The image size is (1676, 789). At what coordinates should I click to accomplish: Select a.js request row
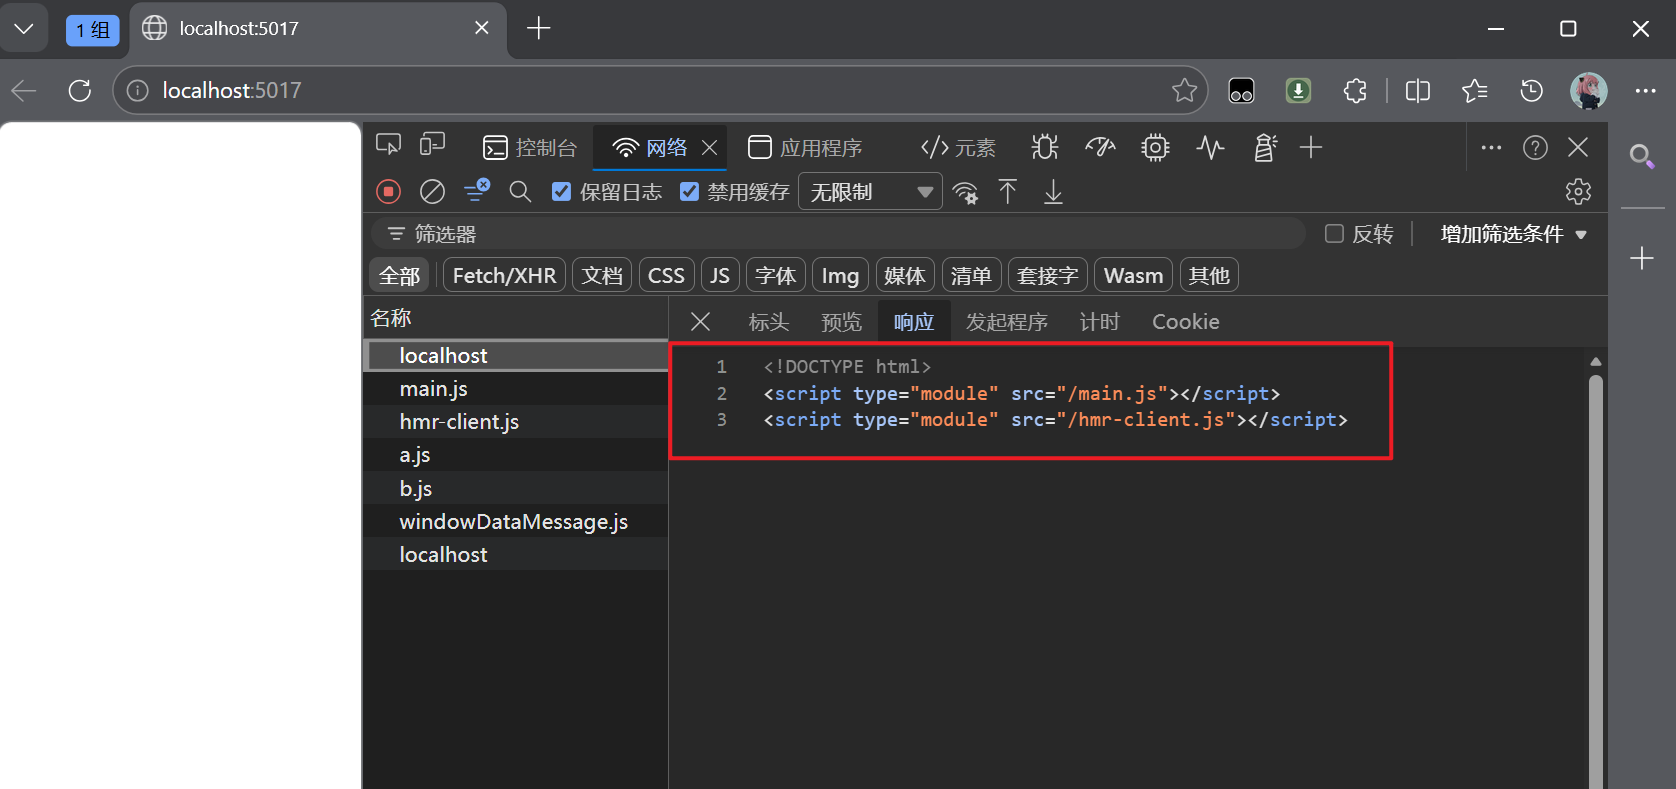tap(516, 455)
